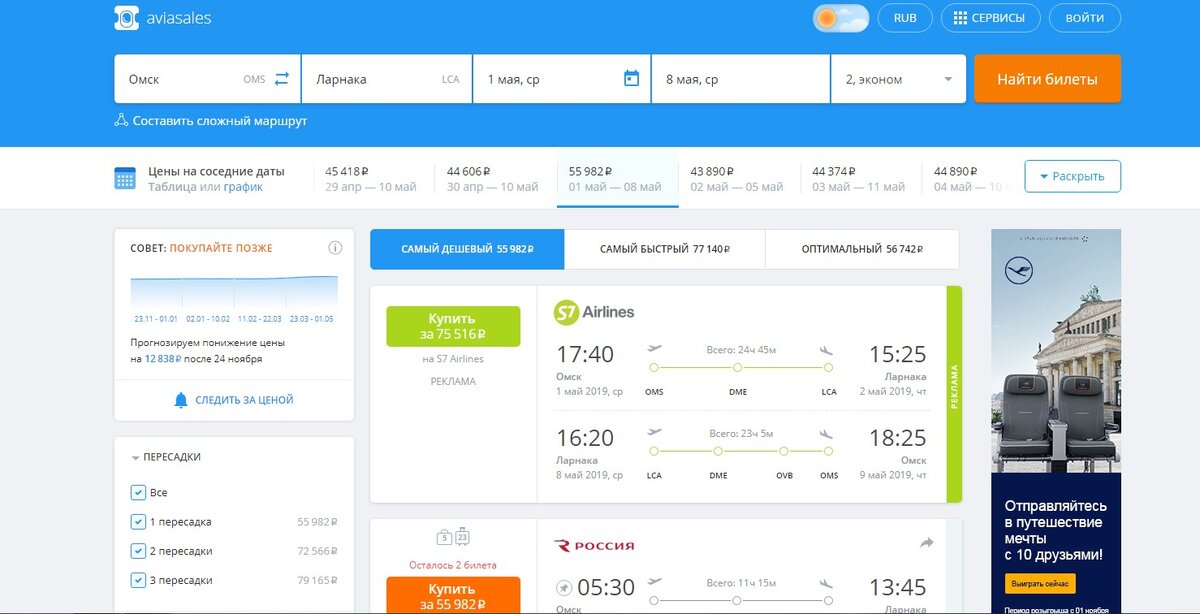Select 29 апр — 10 май price 45 418
The width and height of the screenshot is (1200, 614).
[371, 179]
